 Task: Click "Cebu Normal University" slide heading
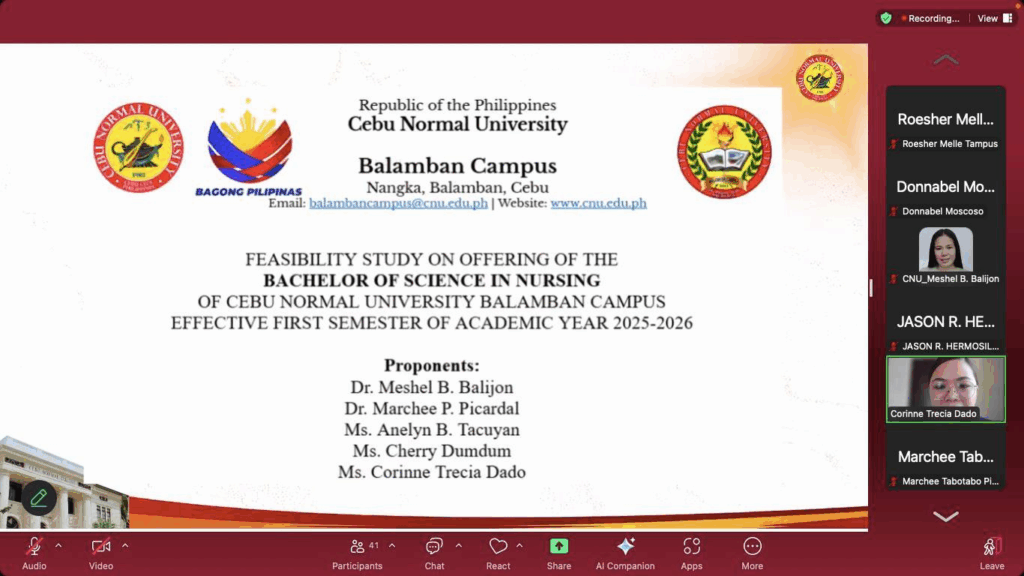(x=457, y=124)
